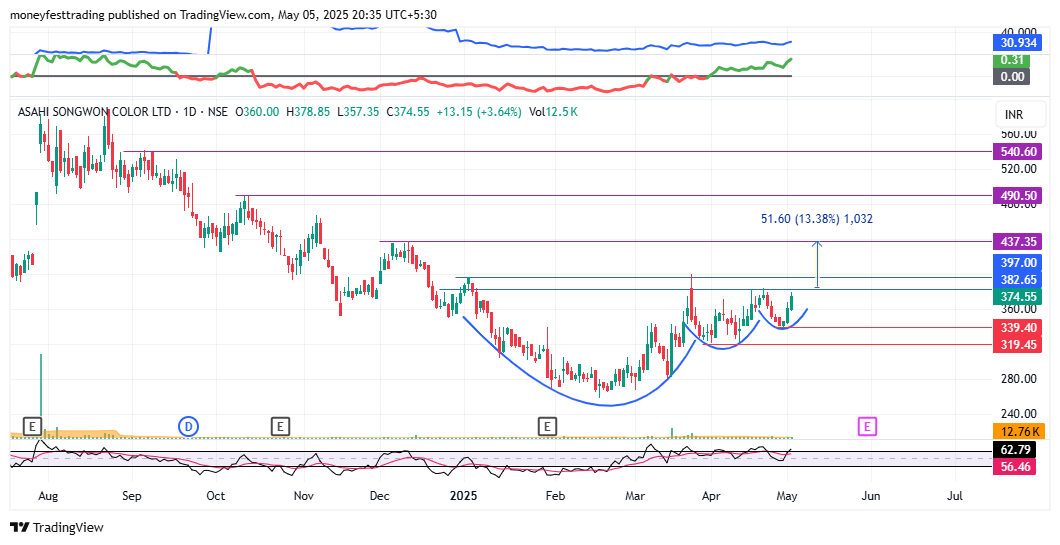Click the 12.76K volume label
This screenshot has width=1060, height=545.
(x=1017, y=431)
